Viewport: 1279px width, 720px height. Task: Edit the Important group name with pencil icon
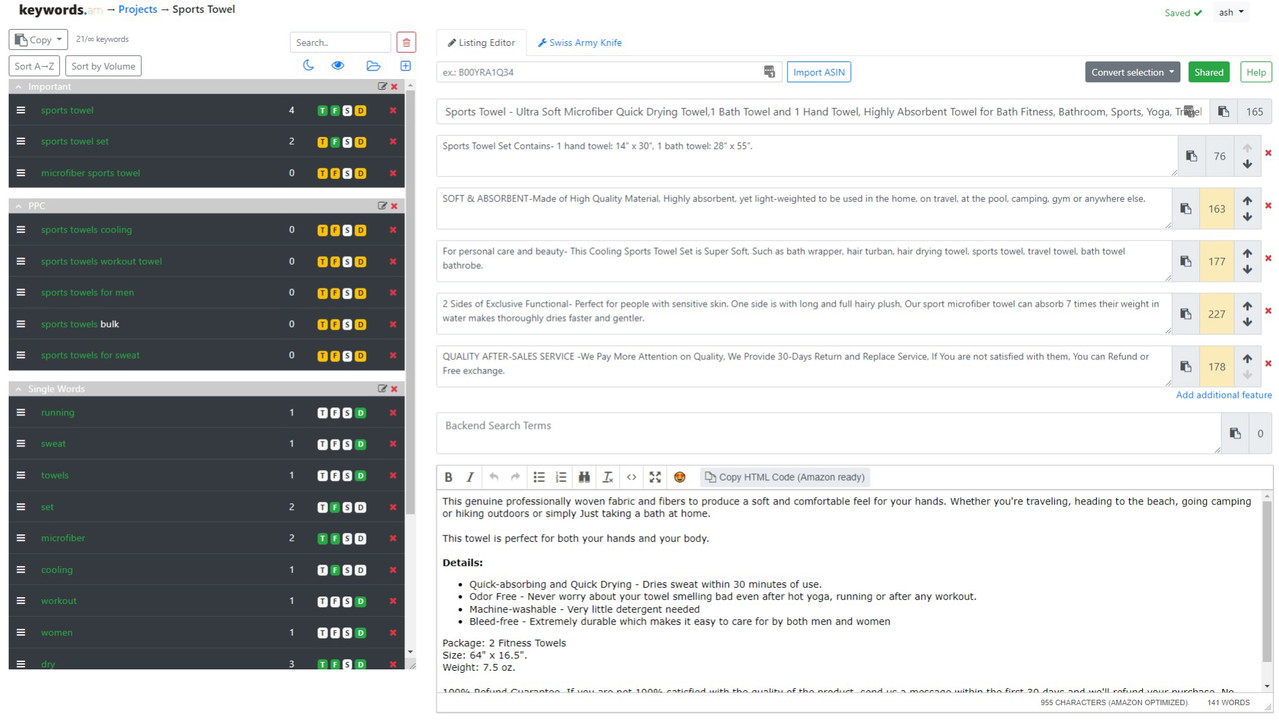[x=382, y=87]
